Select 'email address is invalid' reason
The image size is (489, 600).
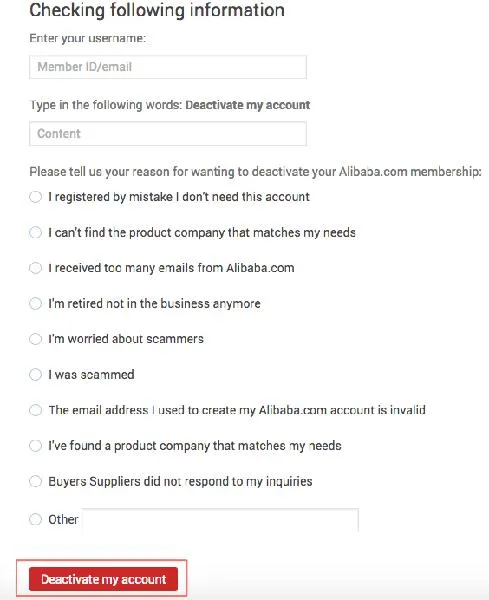(x=35, y=410)
